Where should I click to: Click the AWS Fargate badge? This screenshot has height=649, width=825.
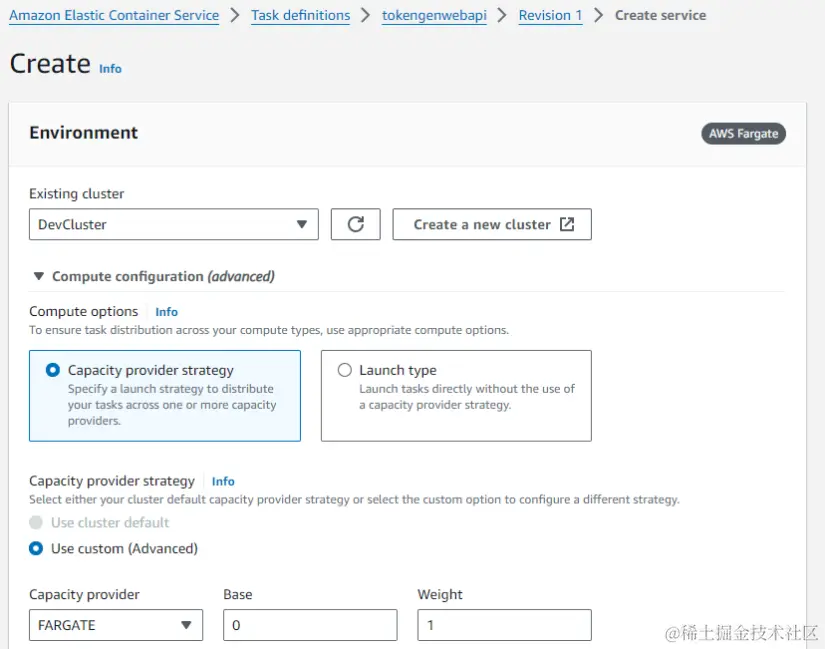pyautogui.click(x=743, y=134)
